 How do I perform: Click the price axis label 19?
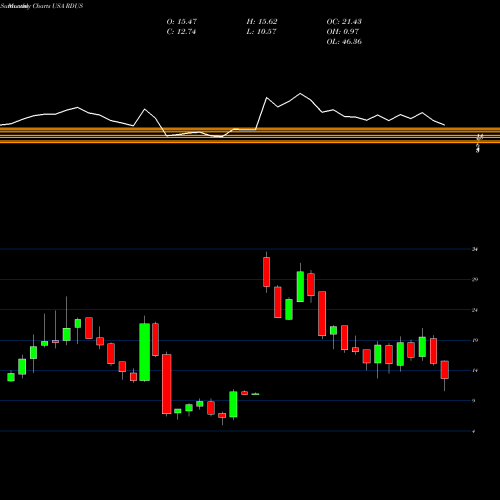pos(475,340)
